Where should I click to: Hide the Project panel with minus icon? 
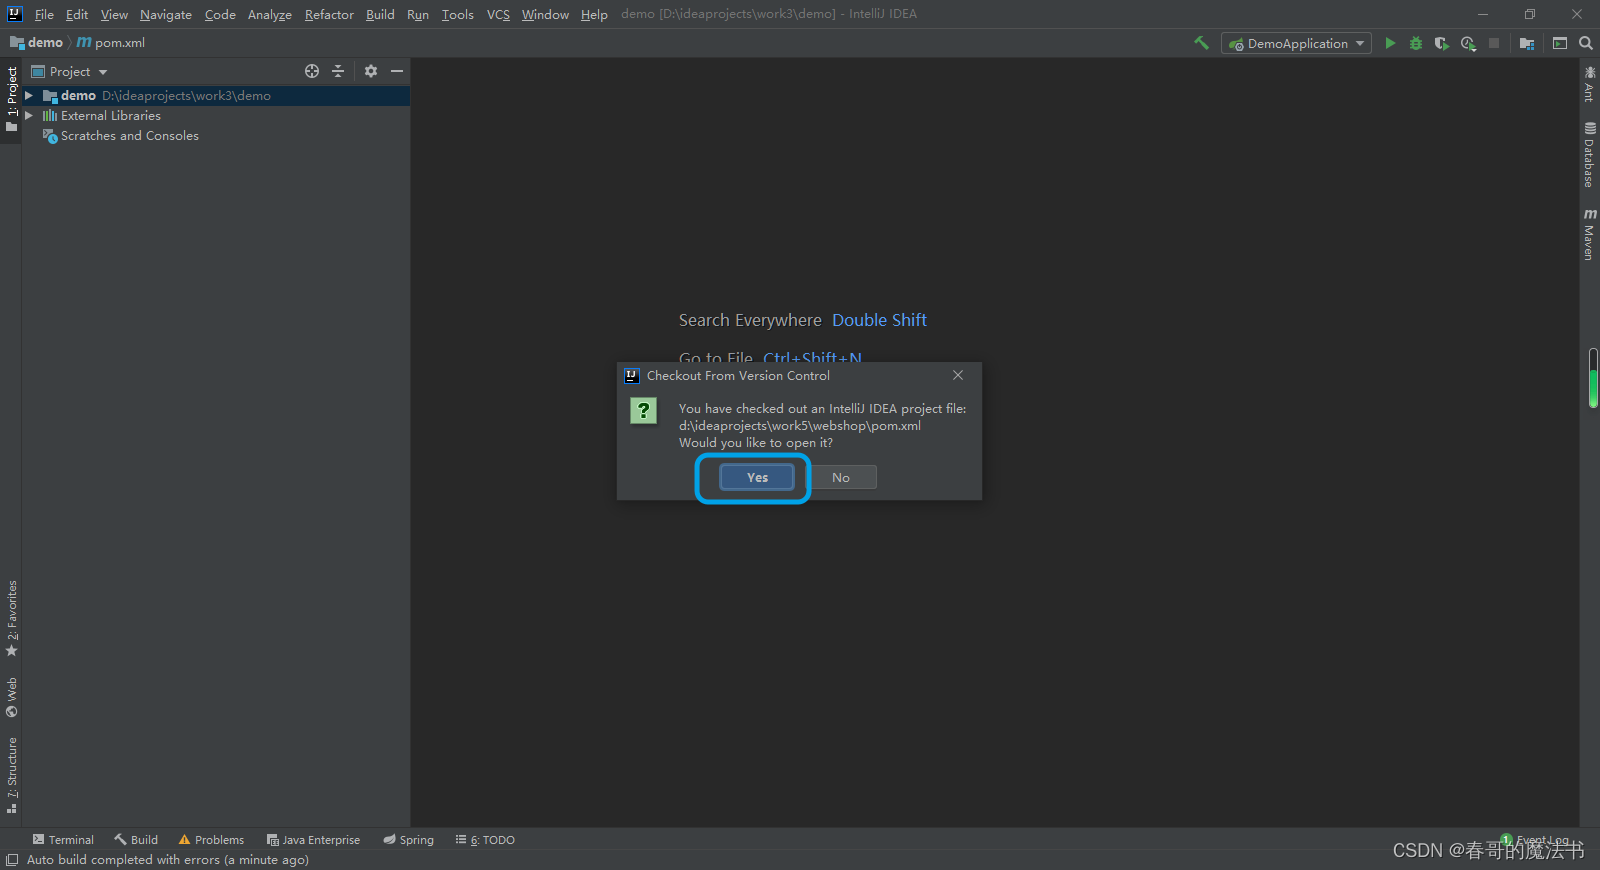[x=397, y=71]
